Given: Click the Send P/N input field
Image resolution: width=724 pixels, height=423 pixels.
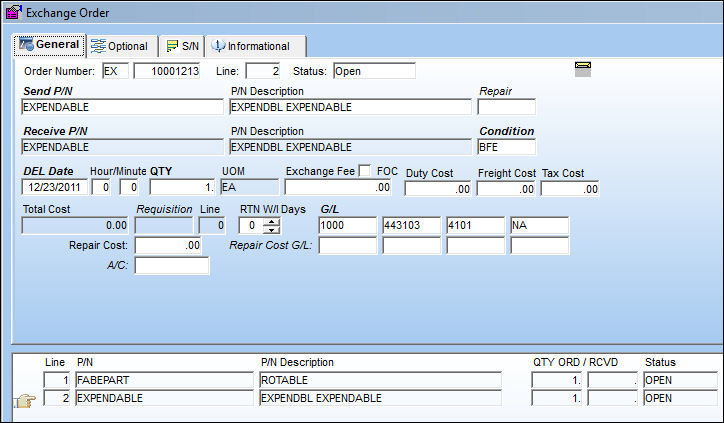Looking at the screenshot, I should pyautogui.click(x=122, y=107).
